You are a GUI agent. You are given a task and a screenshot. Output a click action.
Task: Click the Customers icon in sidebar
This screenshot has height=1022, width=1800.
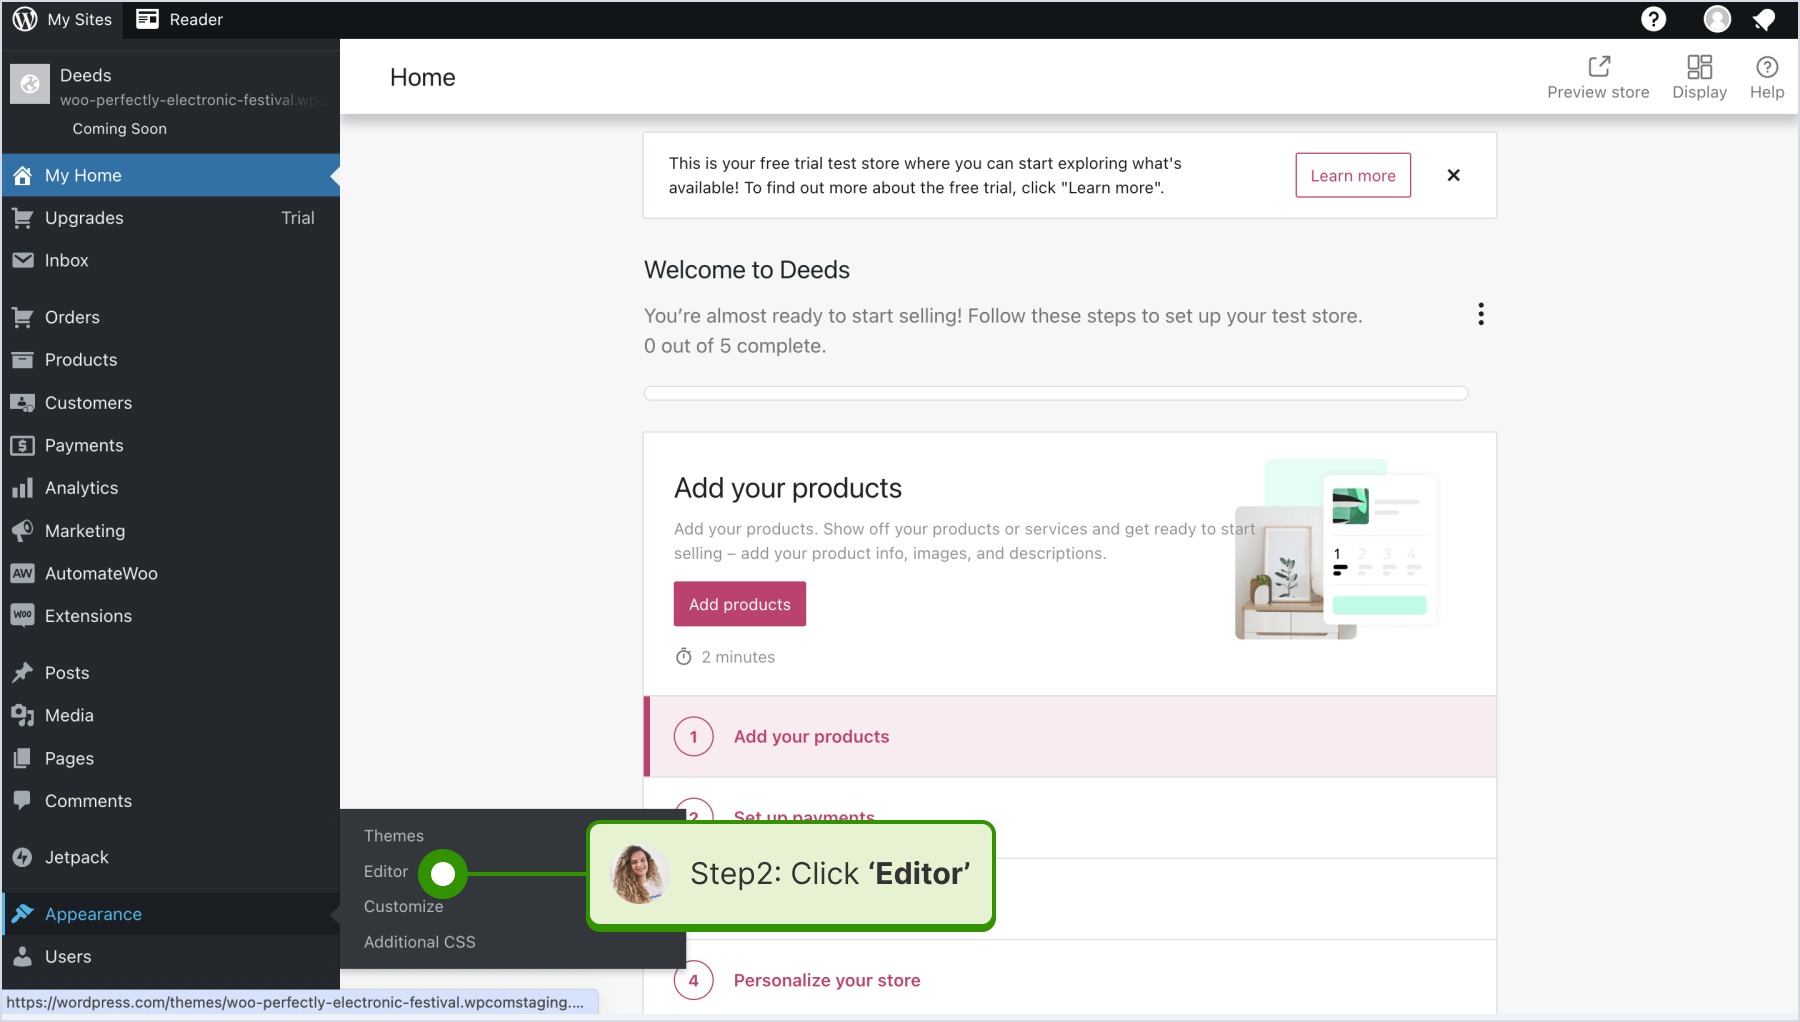tap(23, 403)
